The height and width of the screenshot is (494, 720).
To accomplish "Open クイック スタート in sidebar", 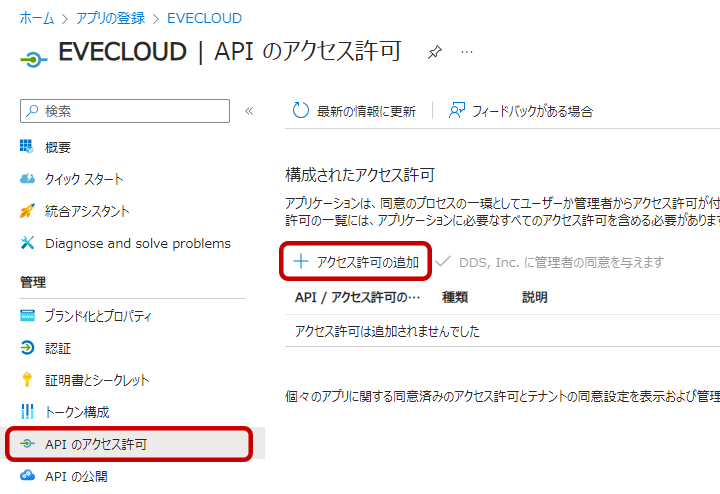I will point(84,179).
